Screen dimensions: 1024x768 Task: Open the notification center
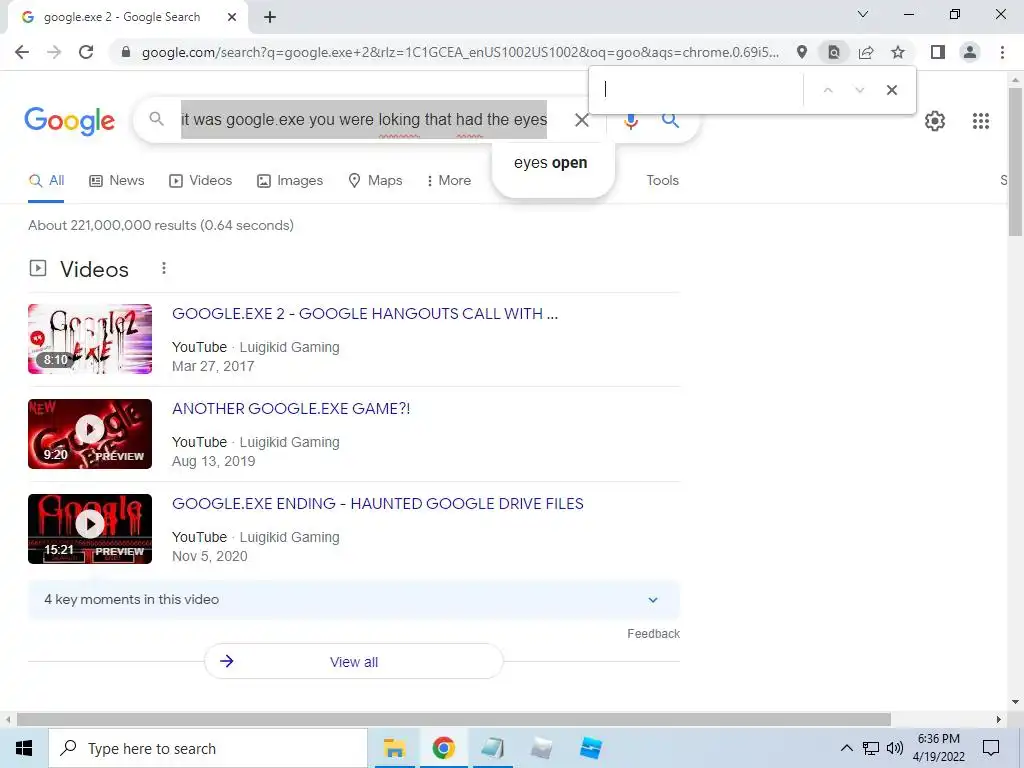point(991,748)
